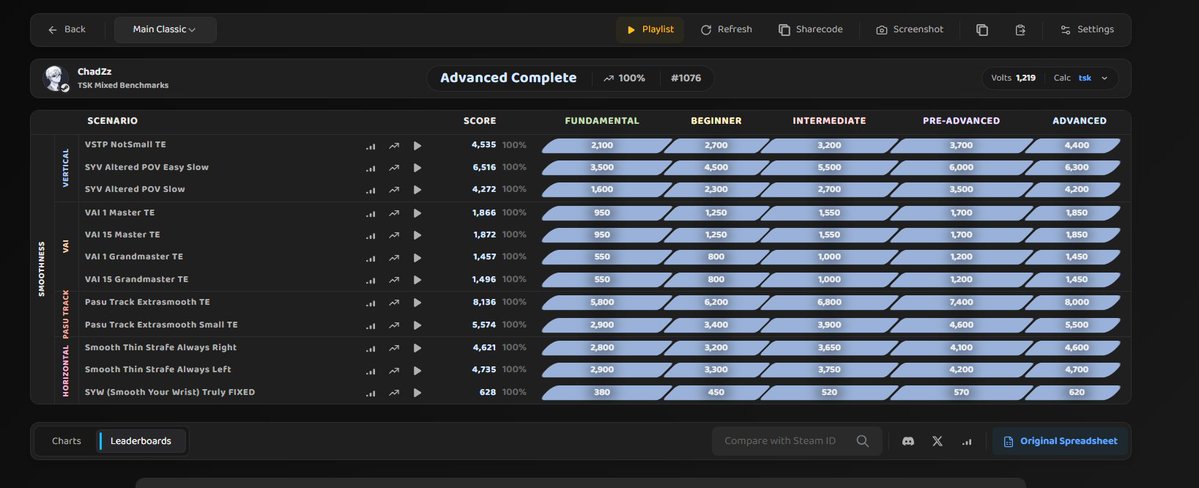Show leaderboard bars for VSTP NotSmall TE

coord(371,145)
